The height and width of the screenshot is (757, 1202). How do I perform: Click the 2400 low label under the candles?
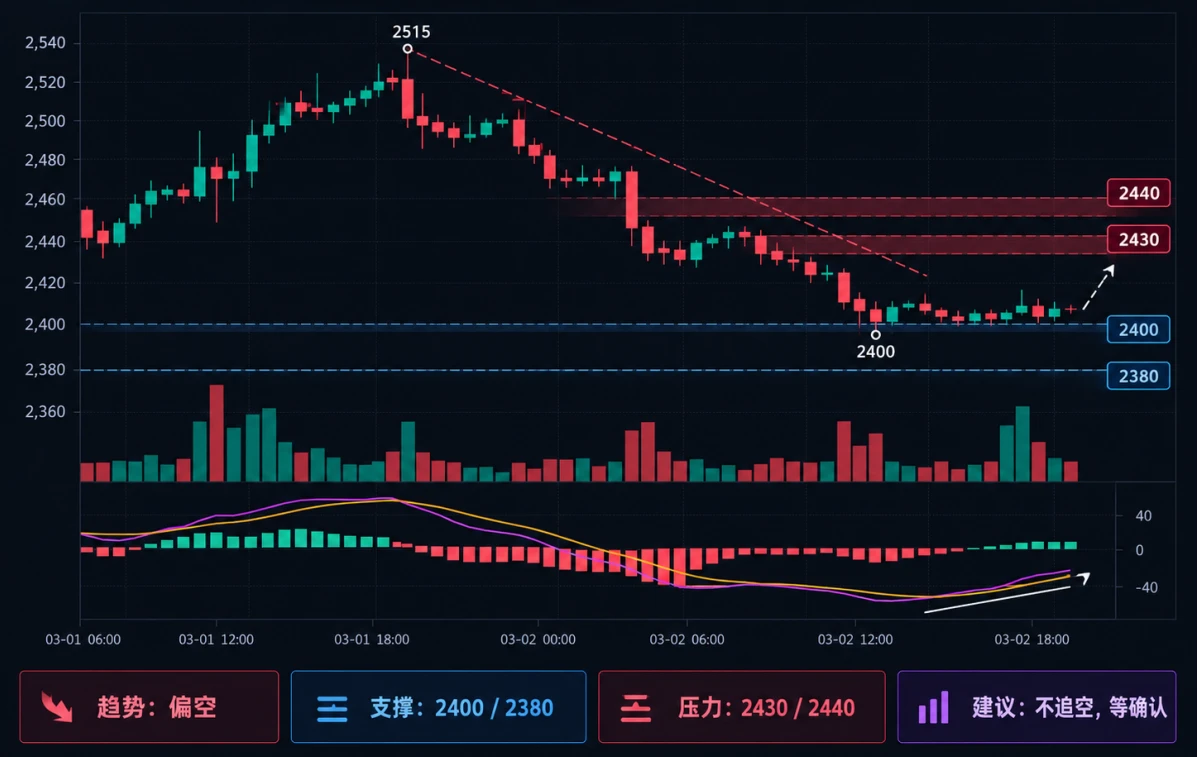point(876,351)
